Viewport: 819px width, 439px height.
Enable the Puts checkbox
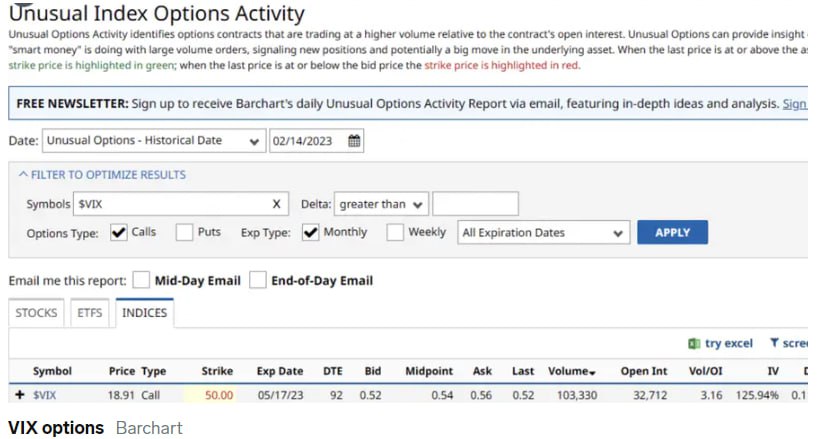tap(184, 233)
